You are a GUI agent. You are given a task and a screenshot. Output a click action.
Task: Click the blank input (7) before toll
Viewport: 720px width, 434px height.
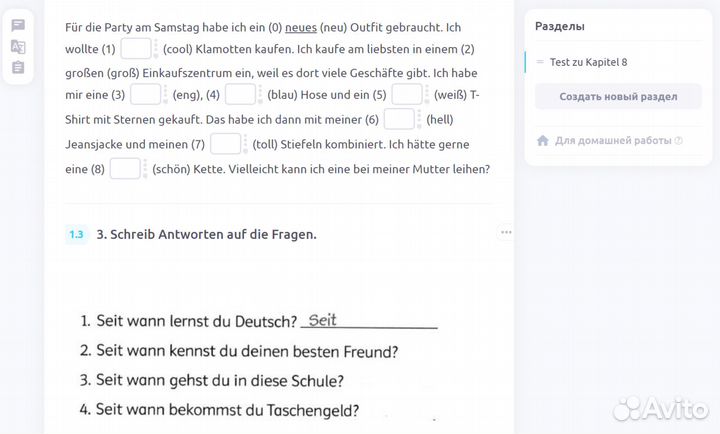tap(225, 144)
